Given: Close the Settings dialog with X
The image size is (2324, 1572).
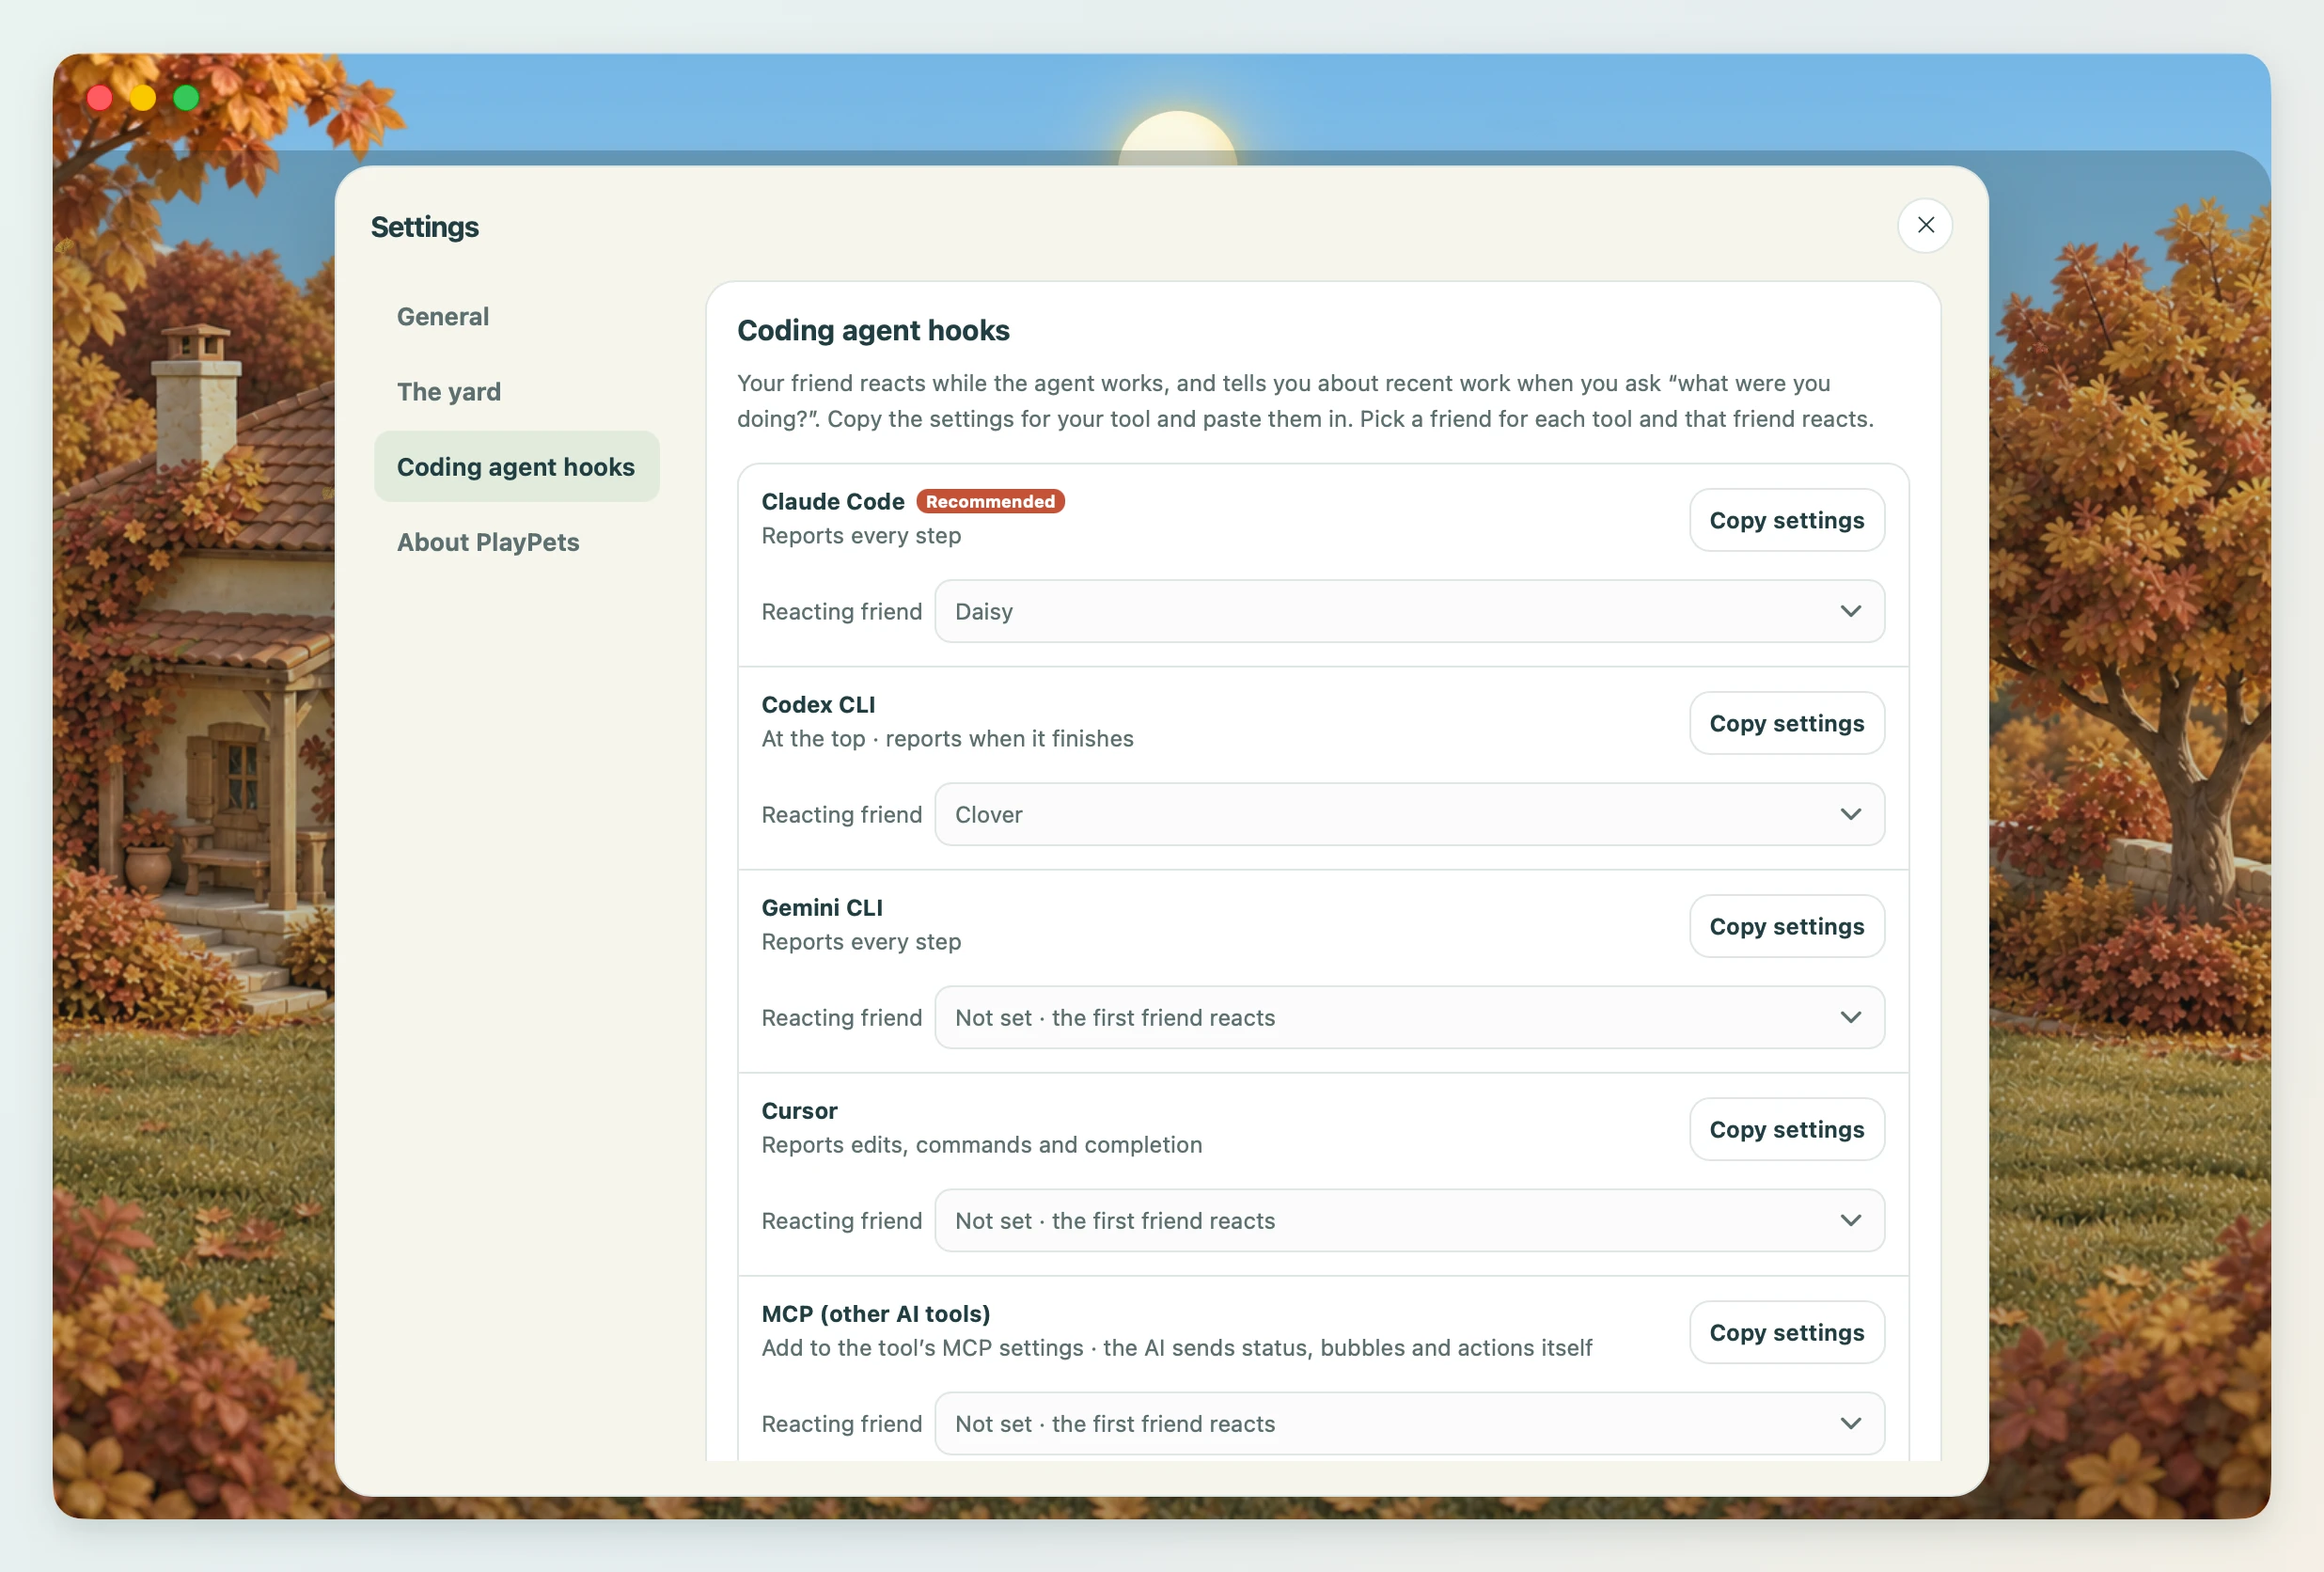Looking at the screenshot, I should (1925, 226).
